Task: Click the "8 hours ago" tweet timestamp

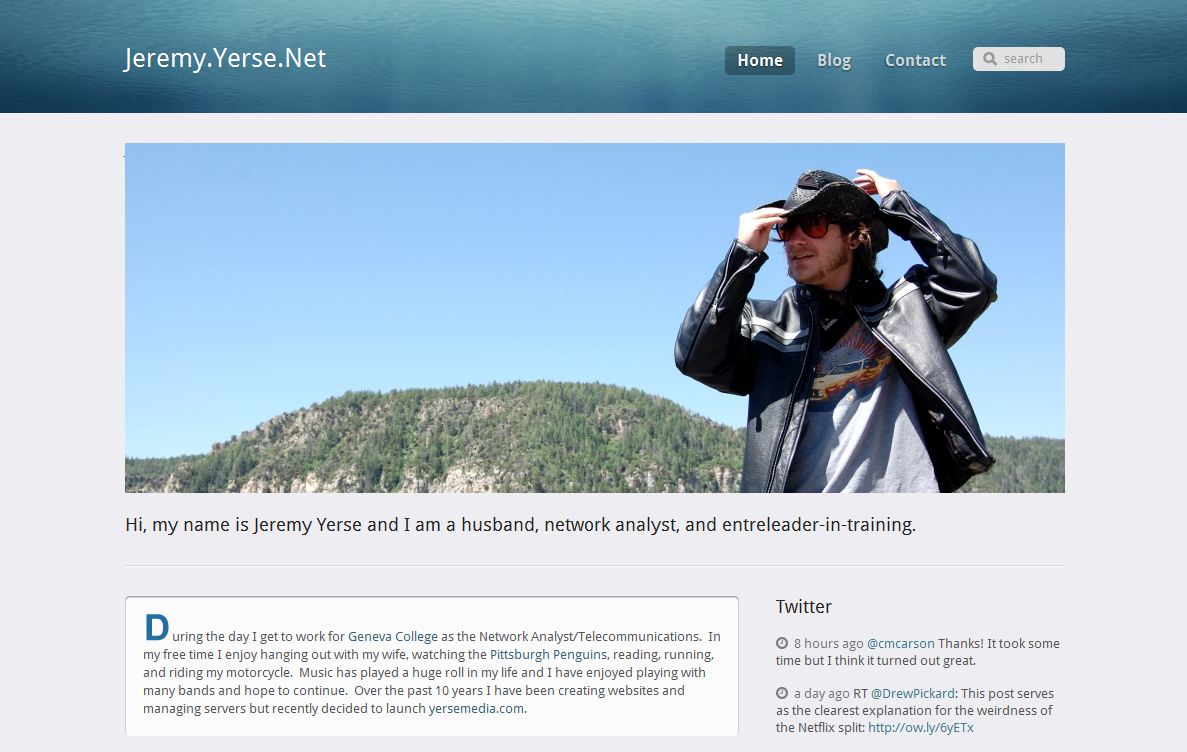Action: coord(828,644)
